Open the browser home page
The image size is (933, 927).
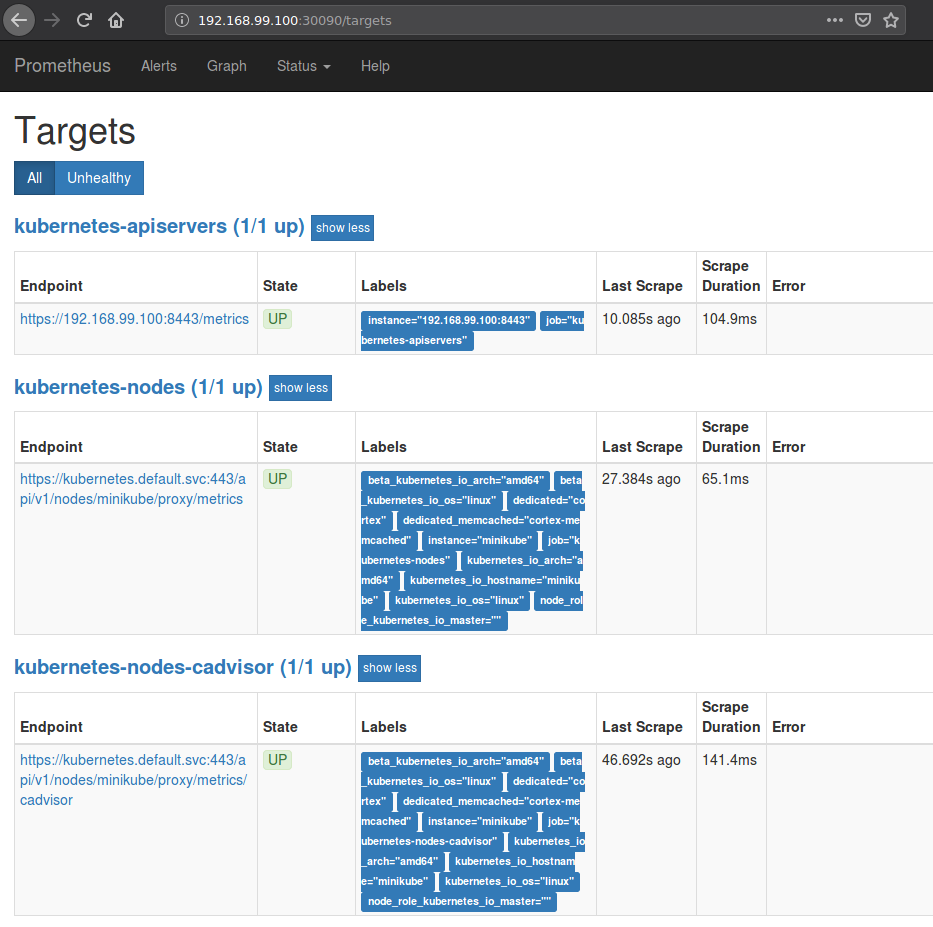coord(116,20)
